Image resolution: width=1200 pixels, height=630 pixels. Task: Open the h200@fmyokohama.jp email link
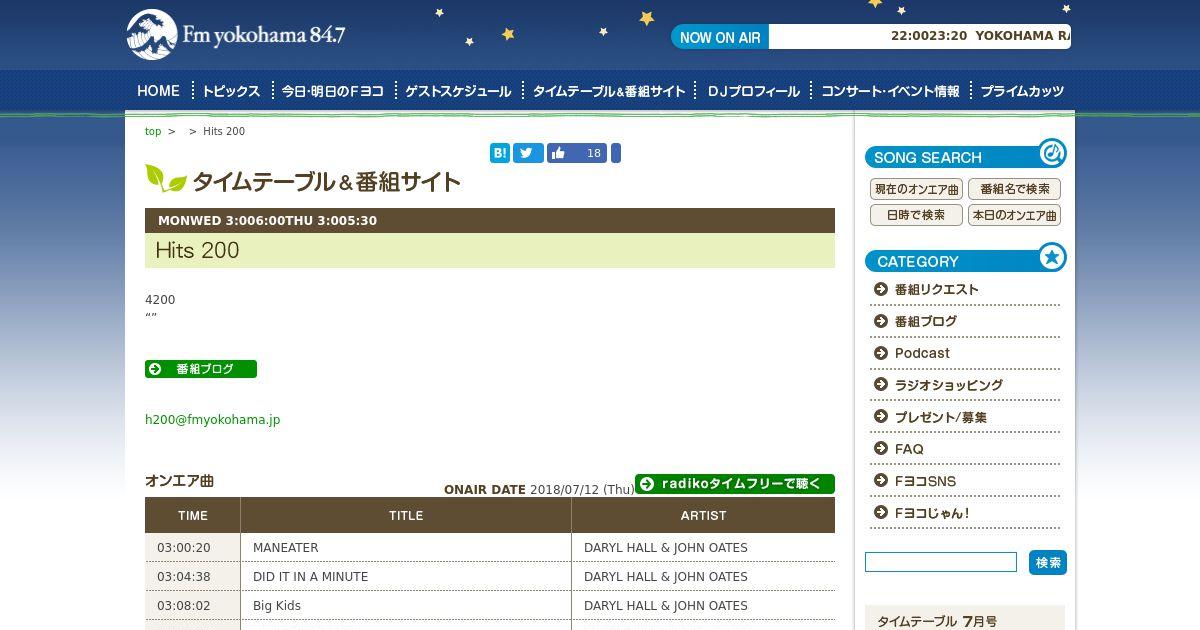click(x=213, y=420)
